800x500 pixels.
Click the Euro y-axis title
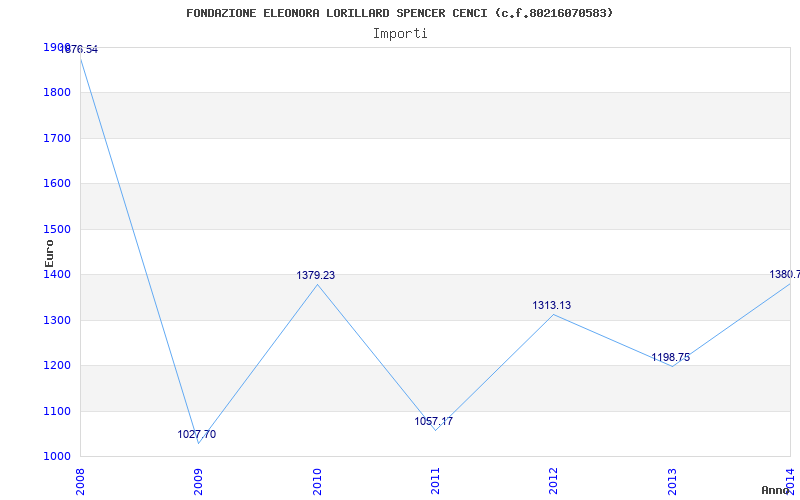49,252
